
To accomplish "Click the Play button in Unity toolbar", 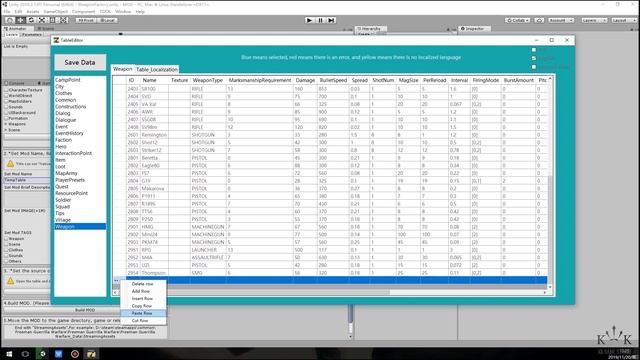I will (x=309, y=20).
